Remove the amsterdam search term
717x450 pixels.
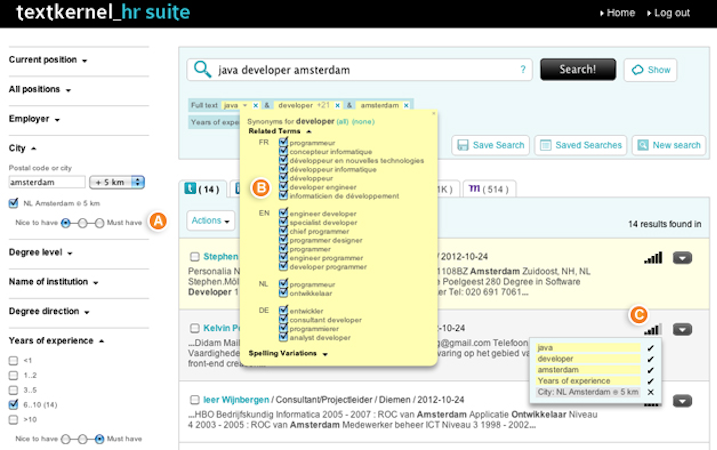pos(406,105)
